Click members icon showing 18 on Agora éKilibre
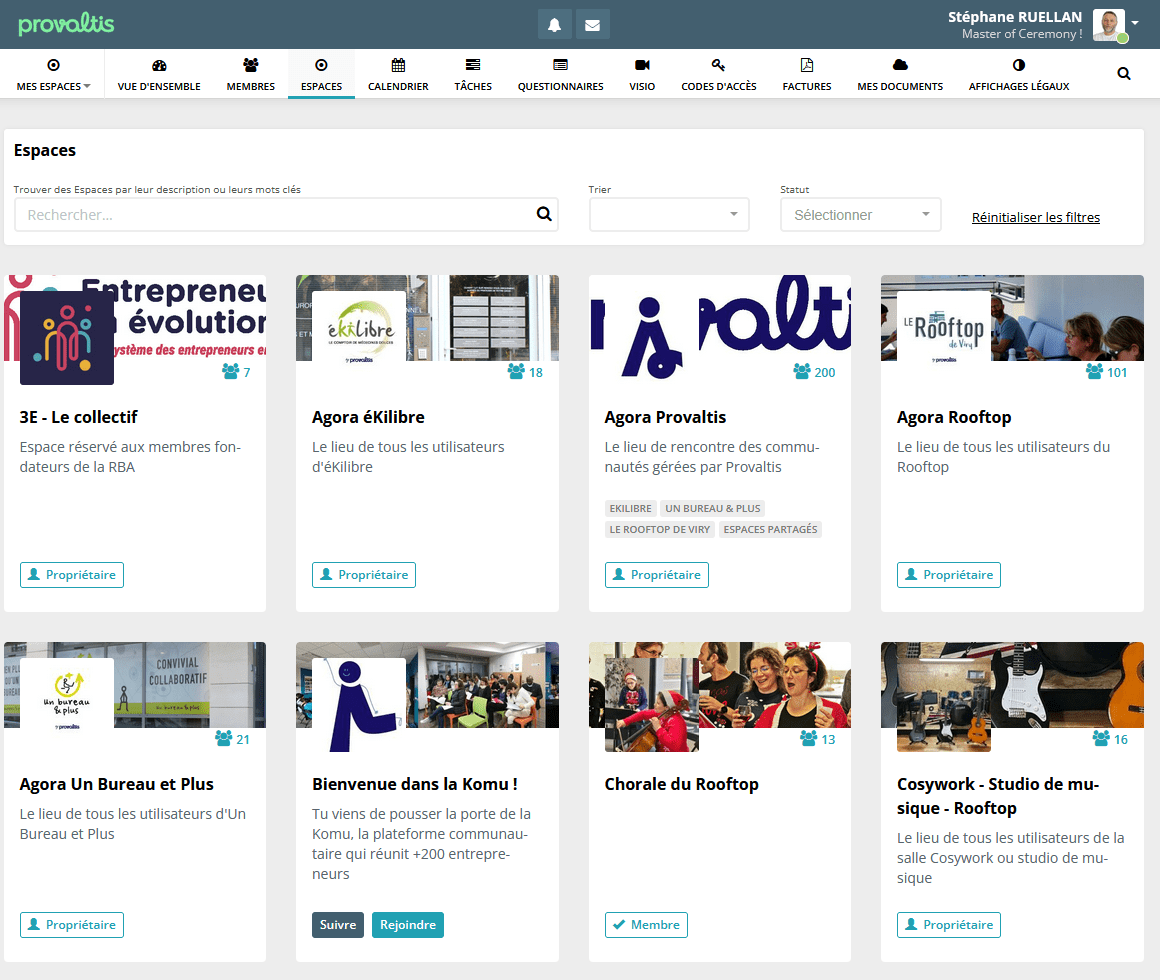This screenshot has width=1160, height=980. (x=525, y=372)
